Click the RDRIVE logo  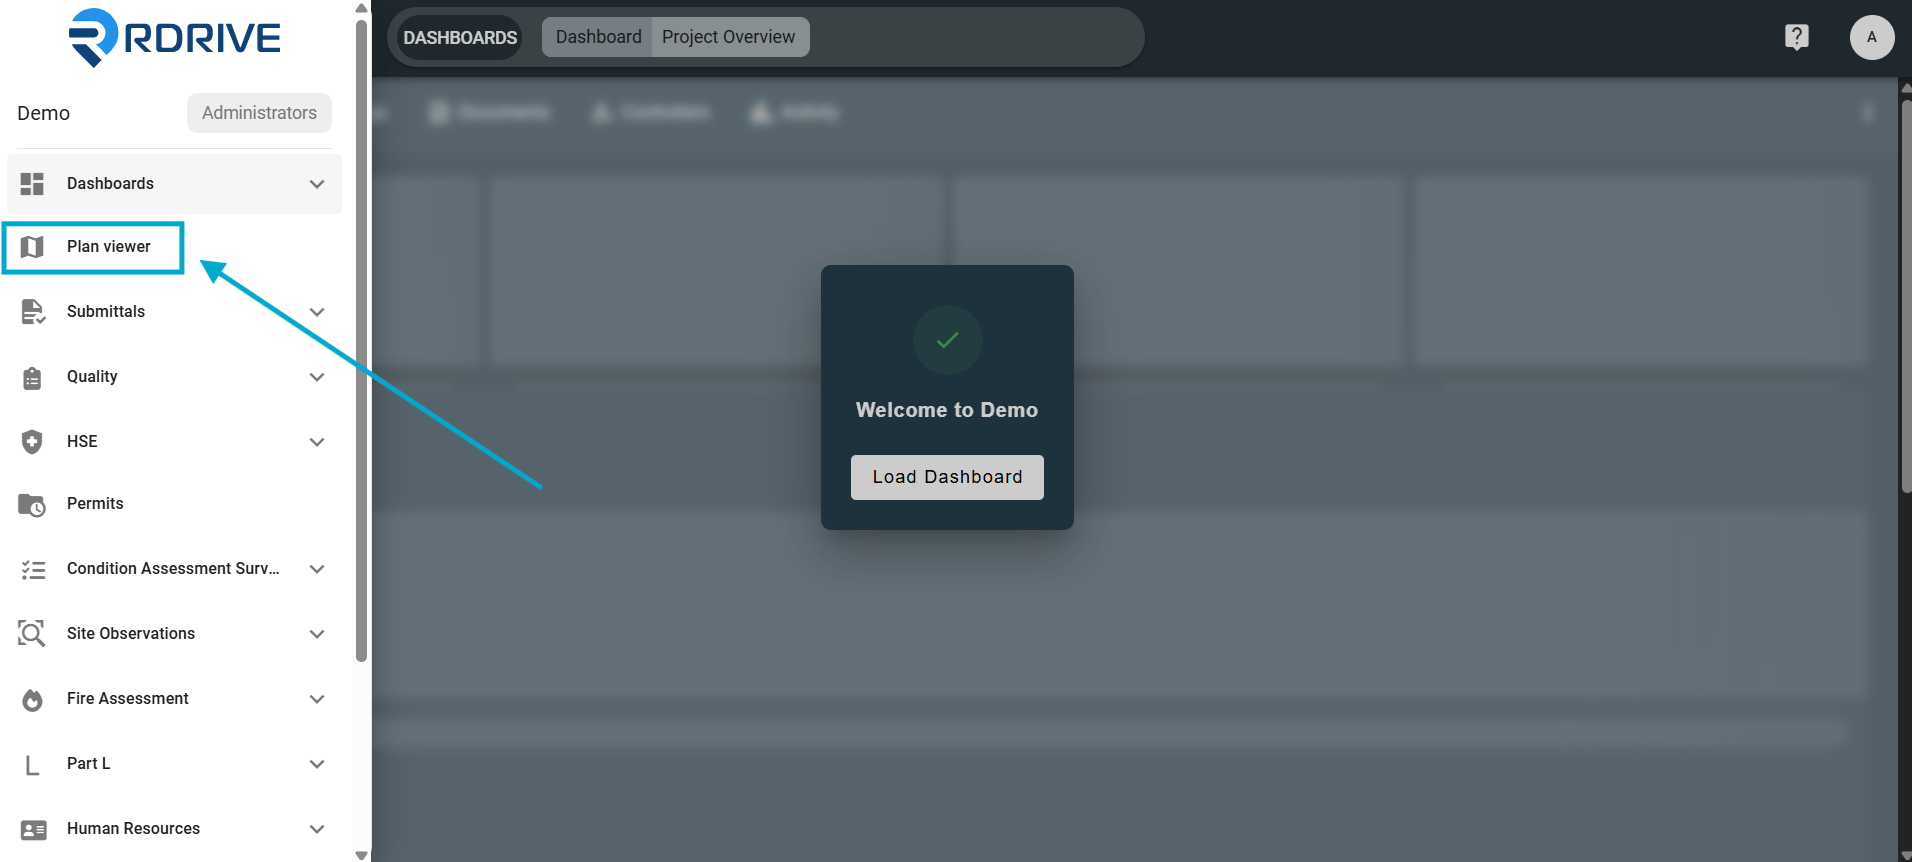click(175, 38)
